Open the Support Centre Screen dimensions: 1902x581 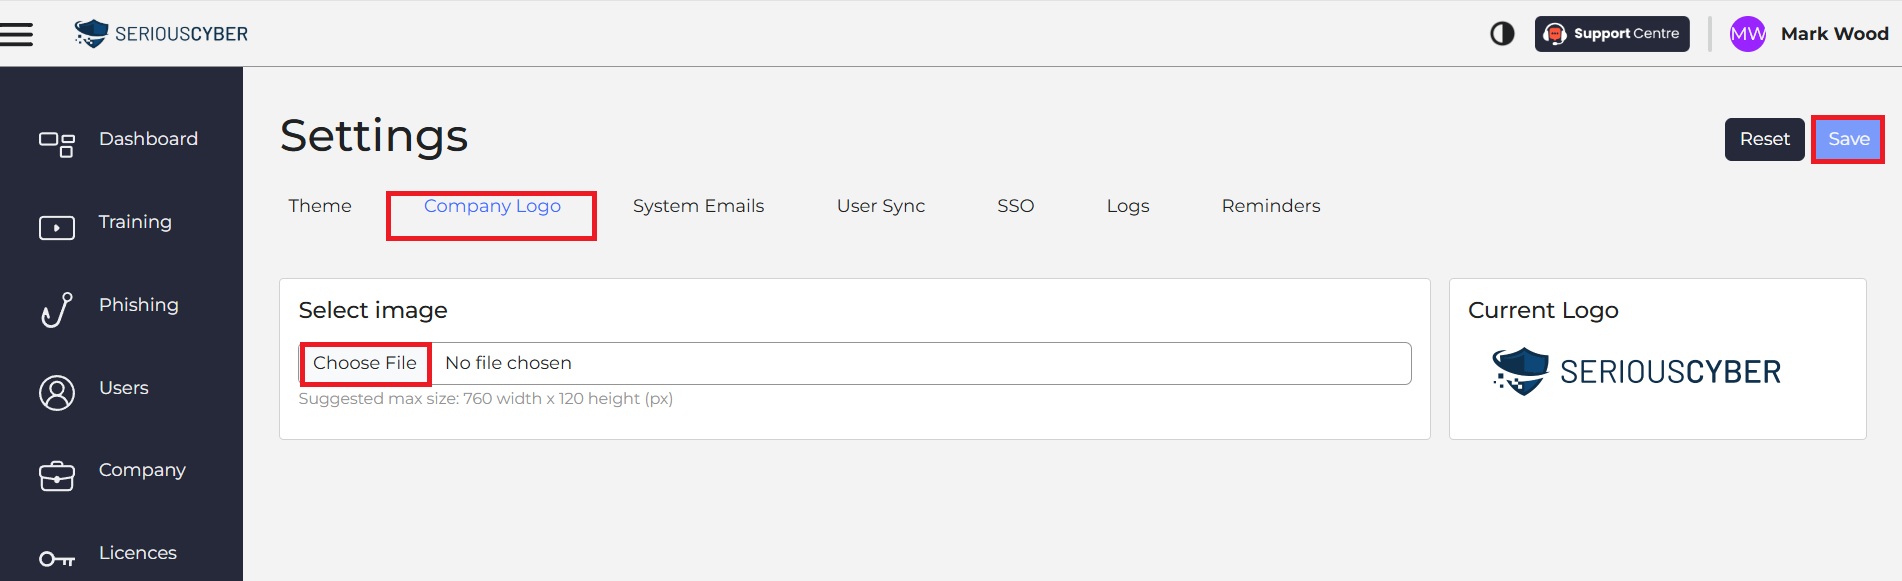point(1612,34)
